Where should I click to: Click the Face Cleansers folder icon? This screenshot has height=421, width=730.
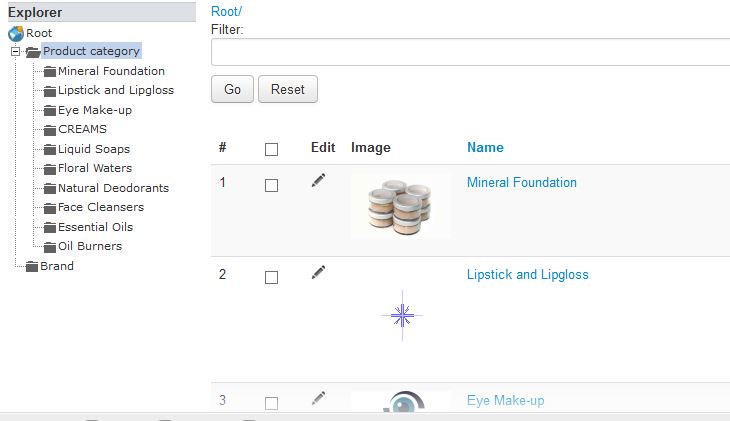coord(49,208)
